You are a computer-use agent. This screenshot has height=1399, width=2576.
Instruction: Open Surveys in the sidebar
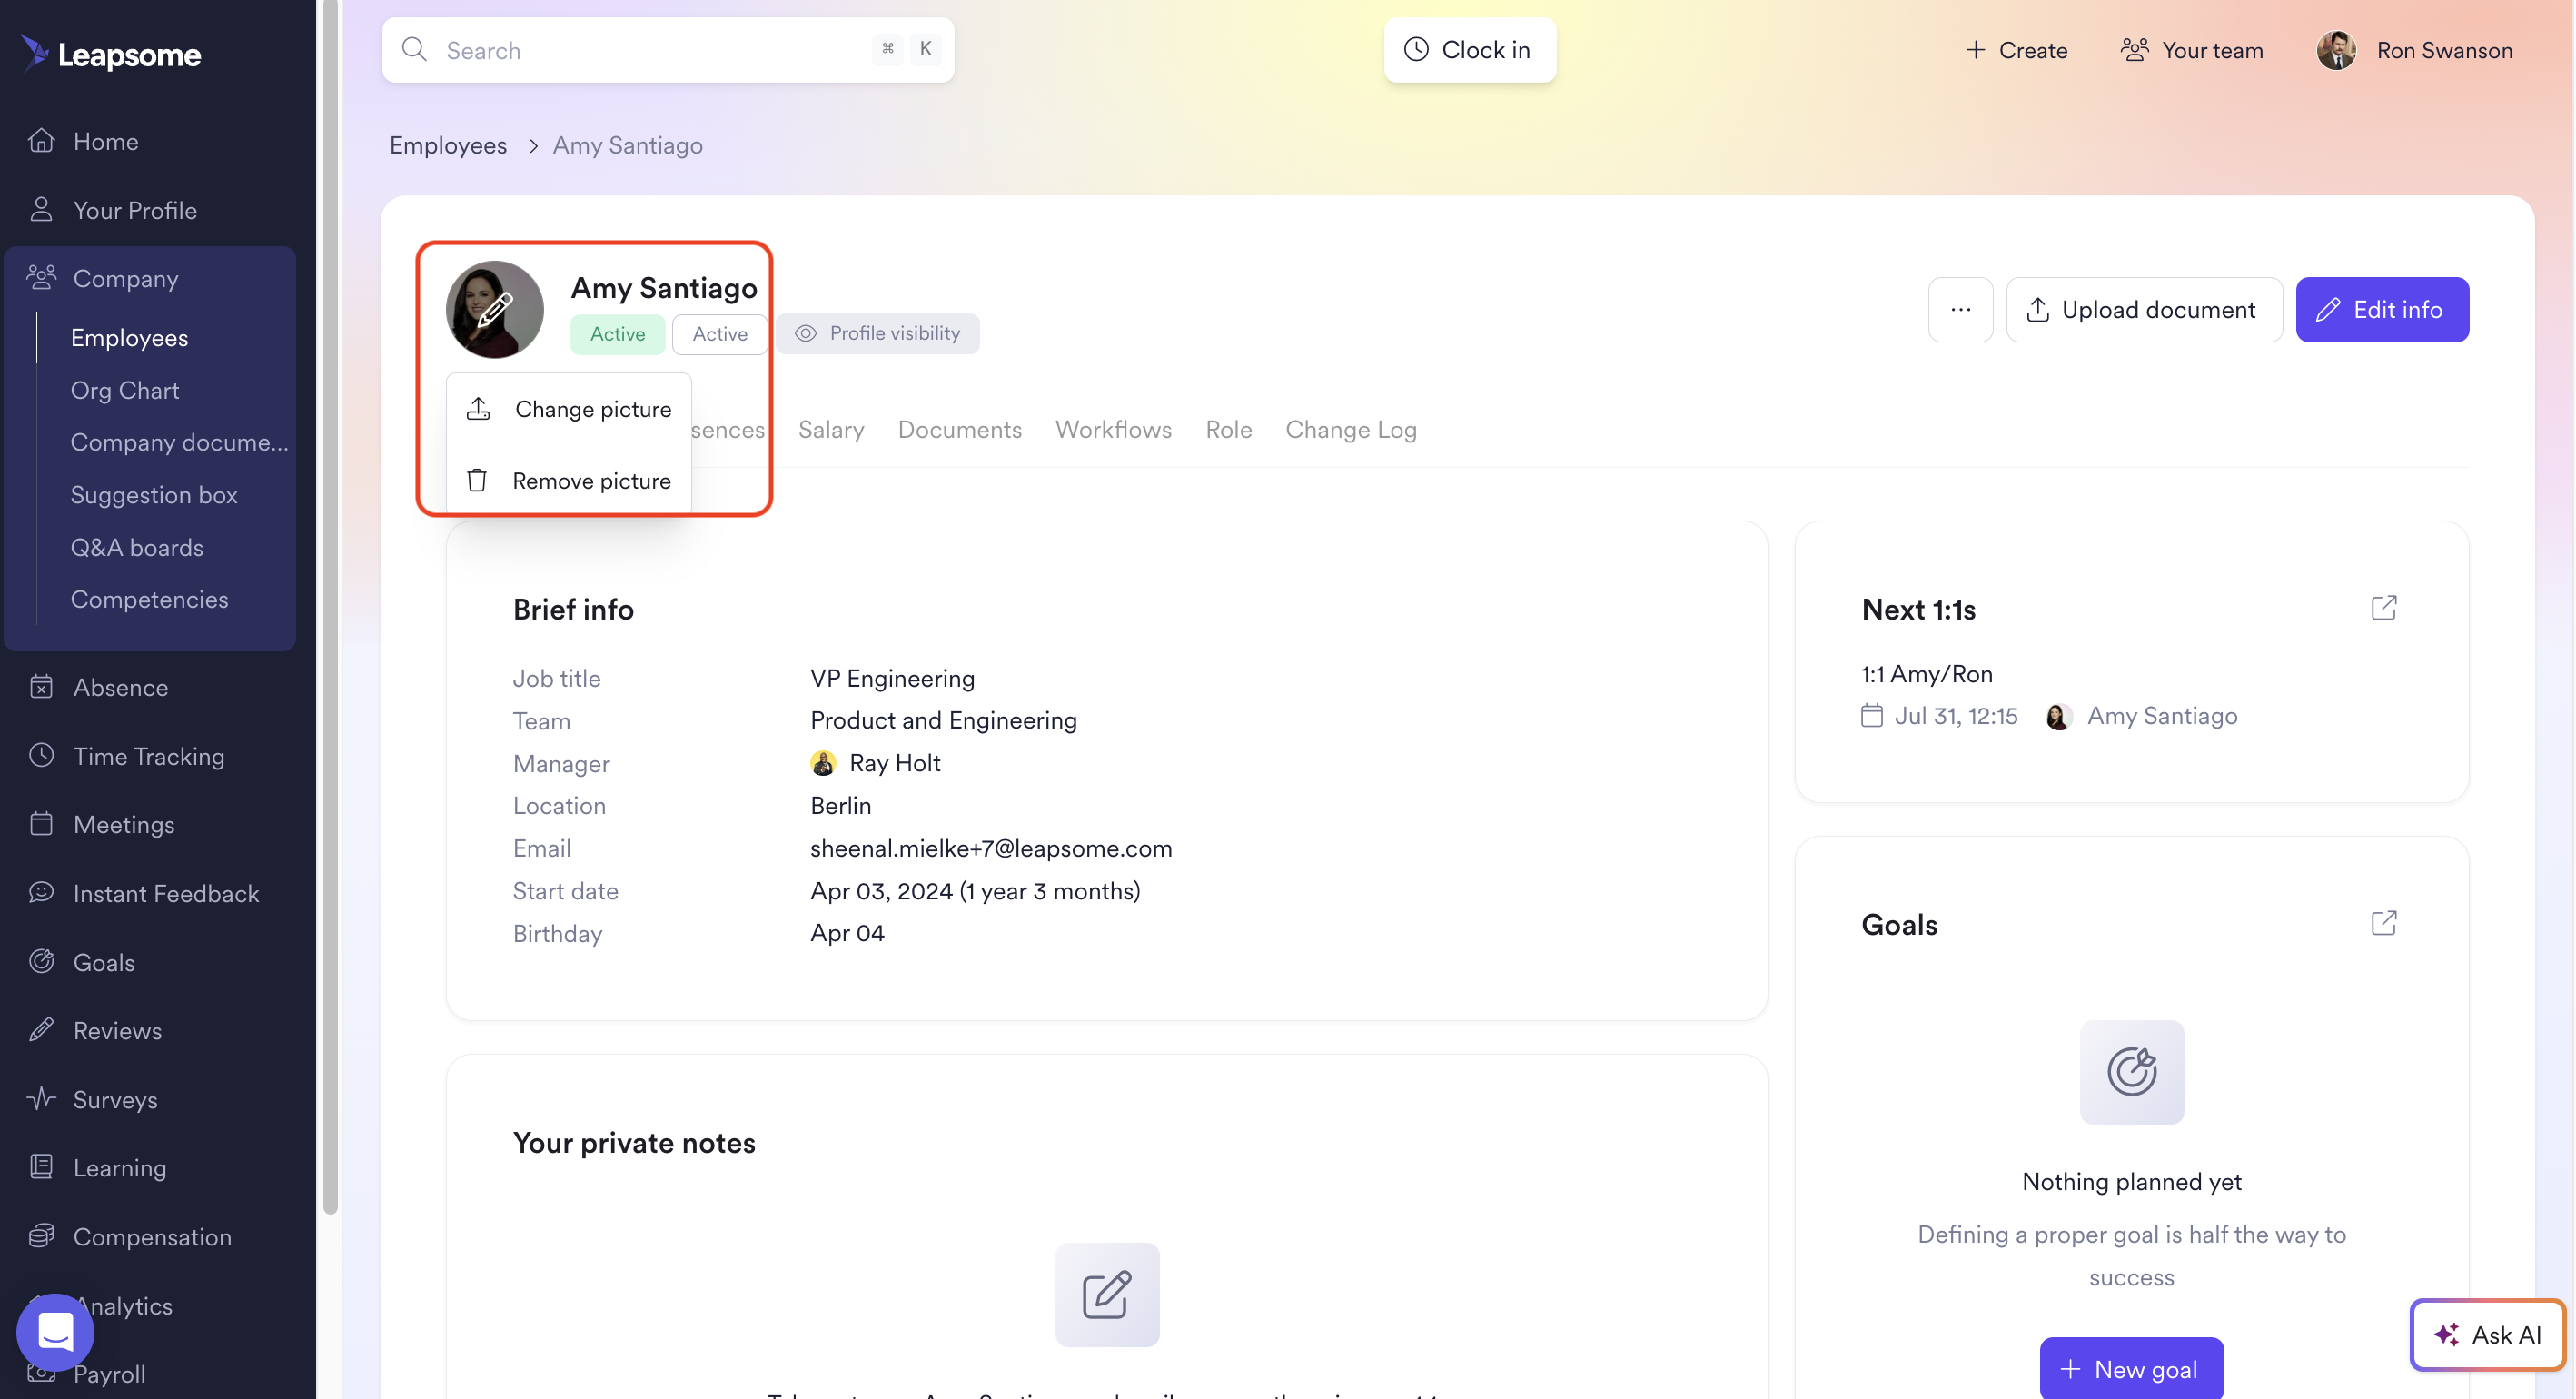(115, 1099)
